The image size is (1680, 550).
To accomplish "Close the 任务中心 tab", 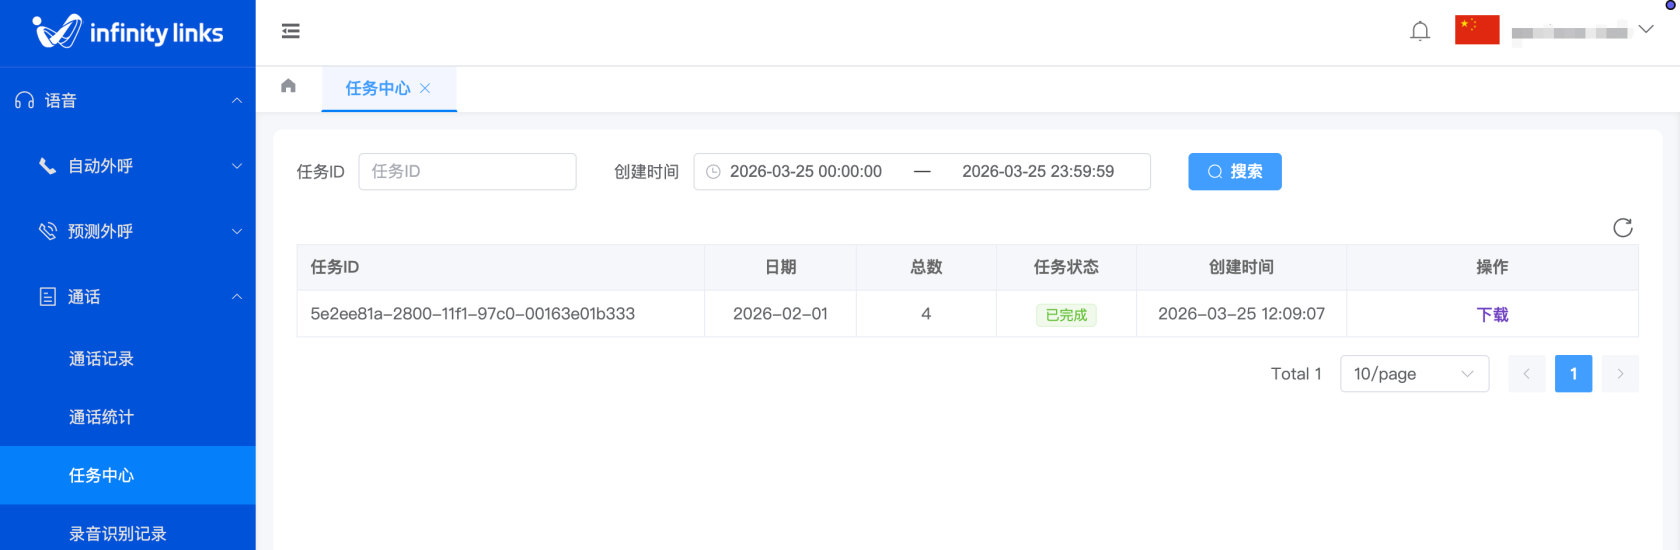I will click(425, 88).
